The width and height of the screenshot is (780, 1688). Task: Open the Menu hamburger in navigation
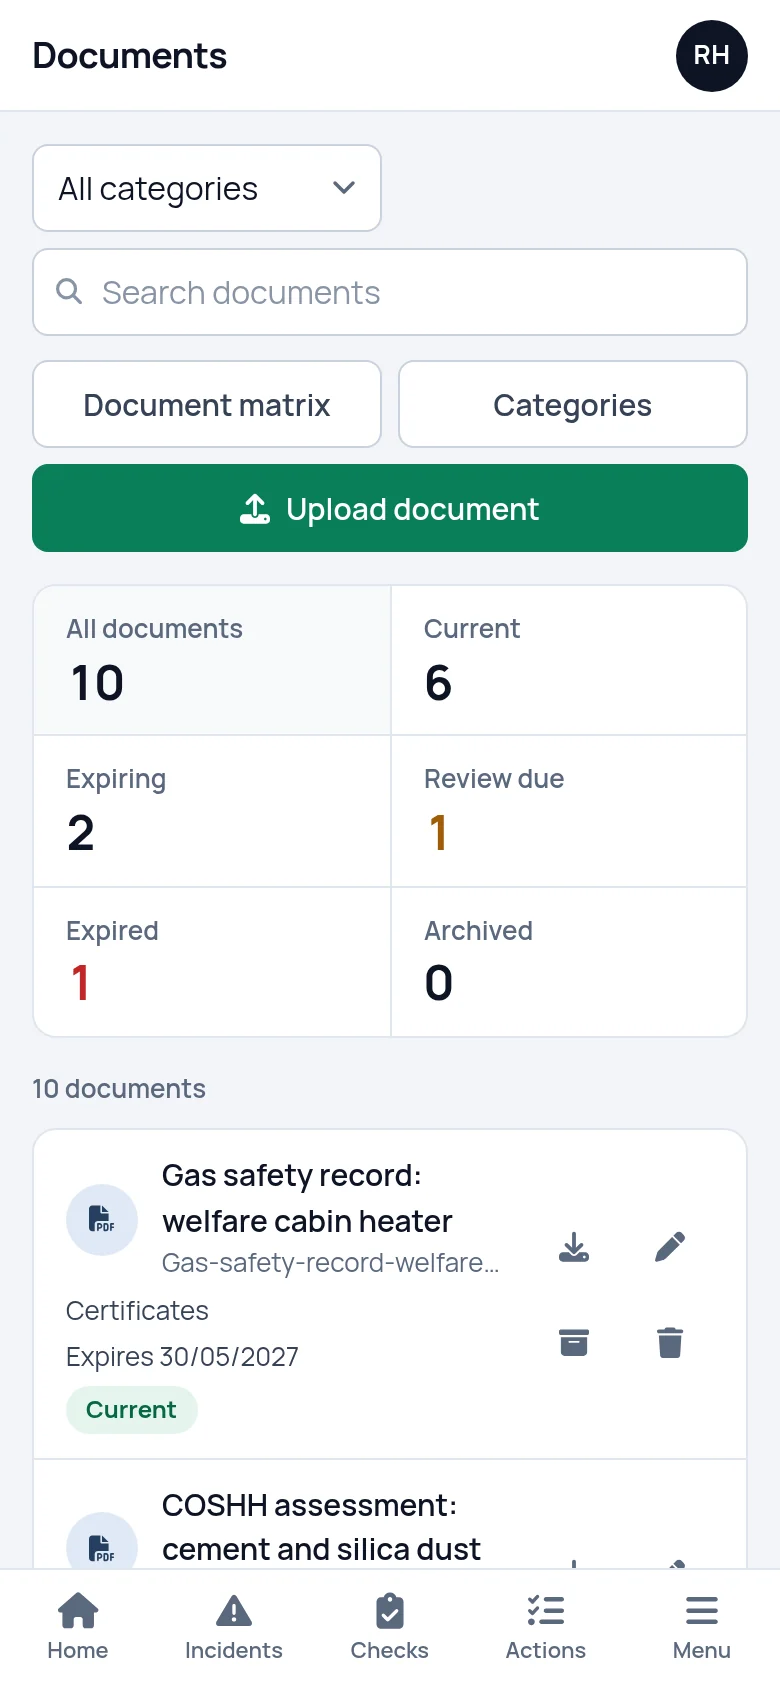(702, 1627)
